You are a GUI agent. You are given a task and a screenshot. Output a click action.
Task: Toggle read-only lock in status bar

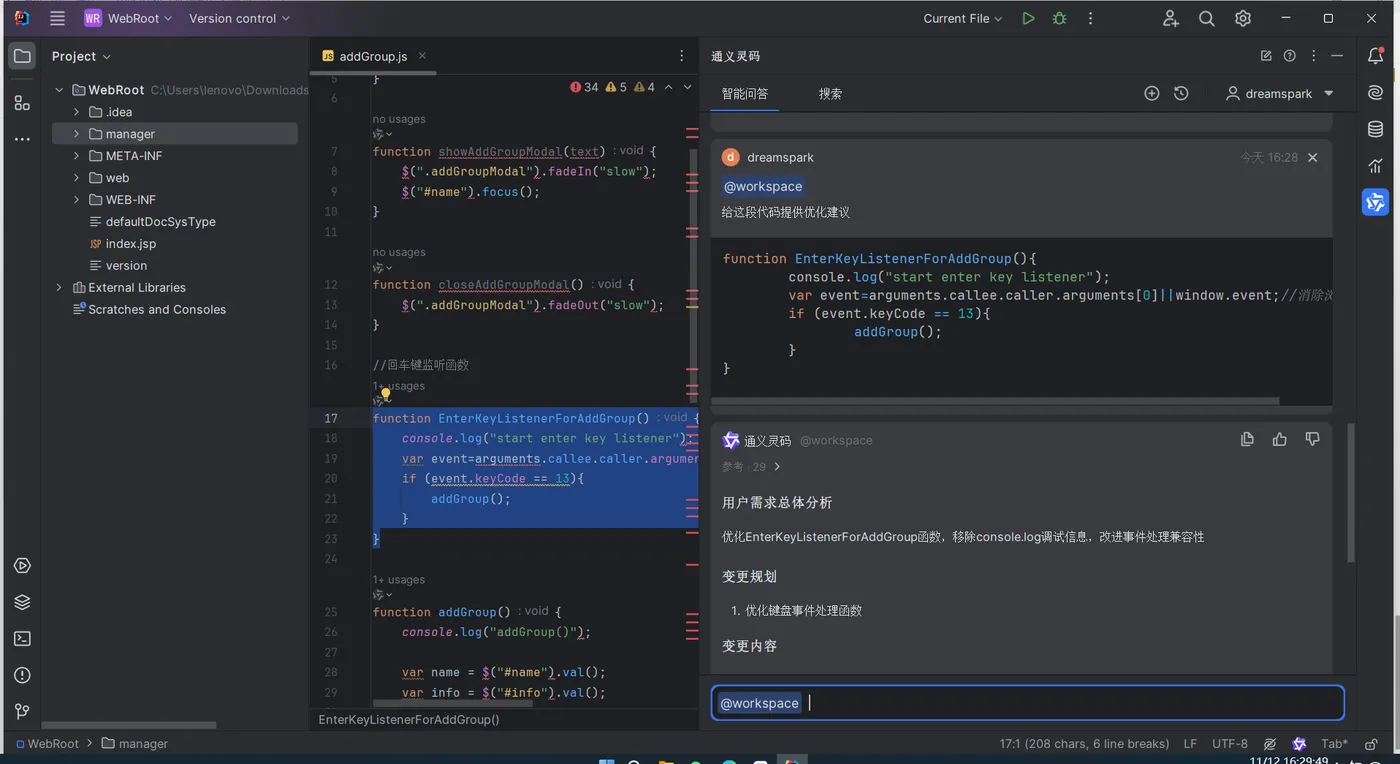[x=1371, y=744]
